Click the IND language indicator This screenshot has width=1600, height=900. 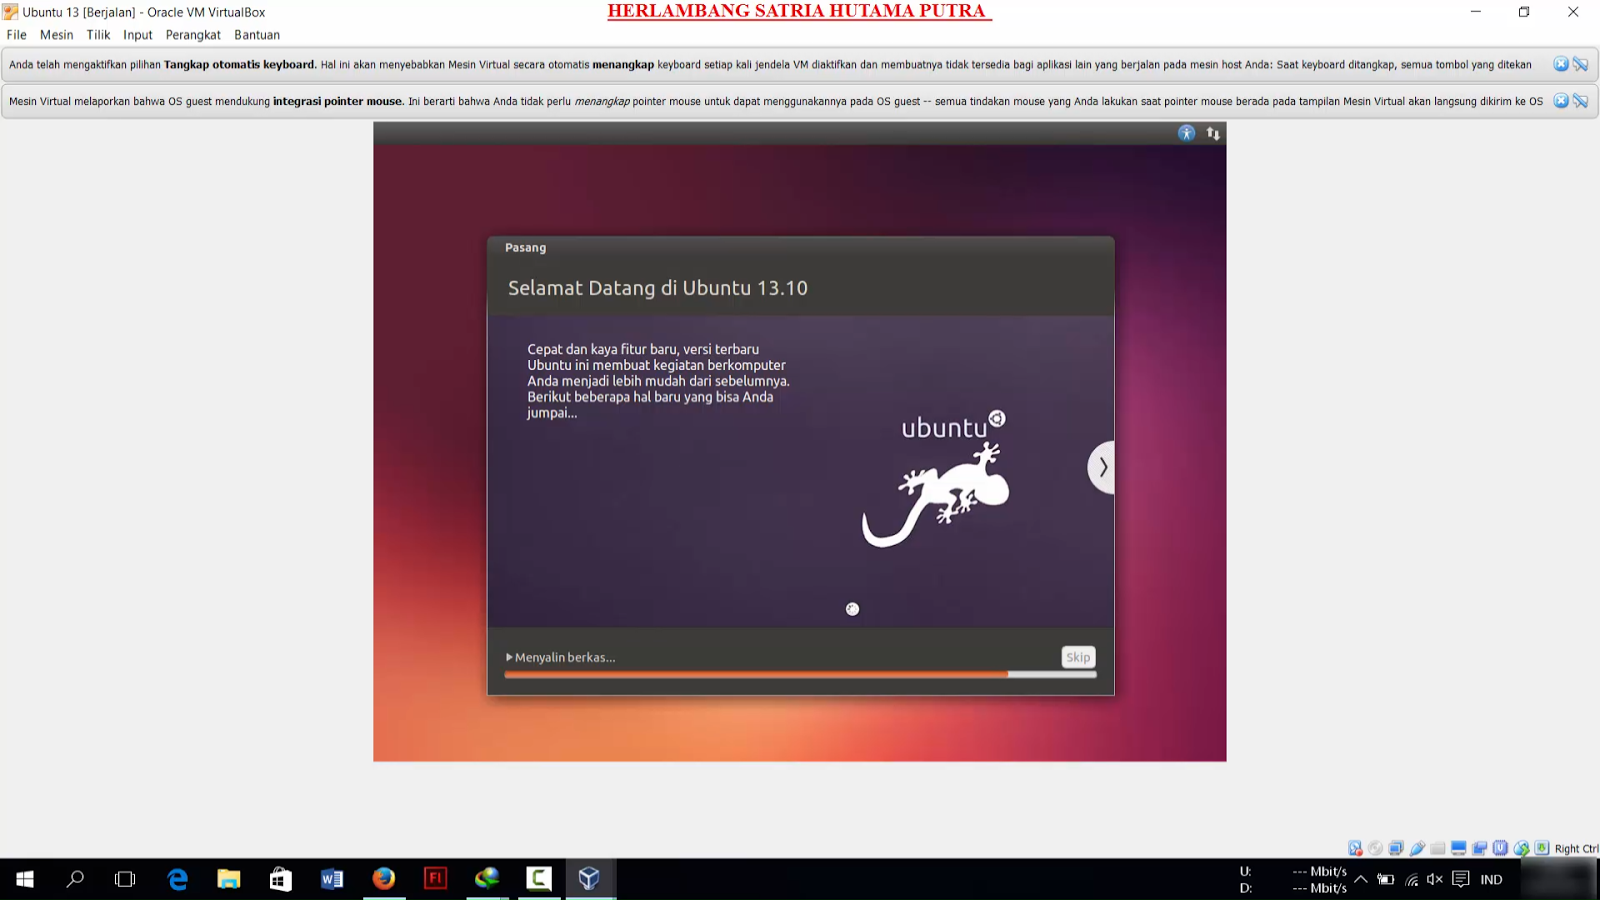click(x=1492, y=880)
